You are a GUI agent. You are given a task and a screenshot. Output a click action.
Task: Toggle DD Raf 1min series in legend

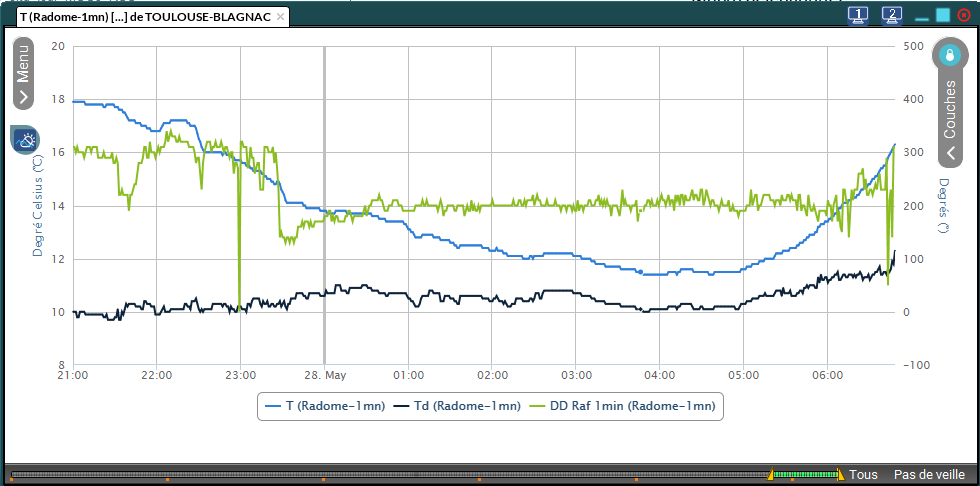coord(625,406)
